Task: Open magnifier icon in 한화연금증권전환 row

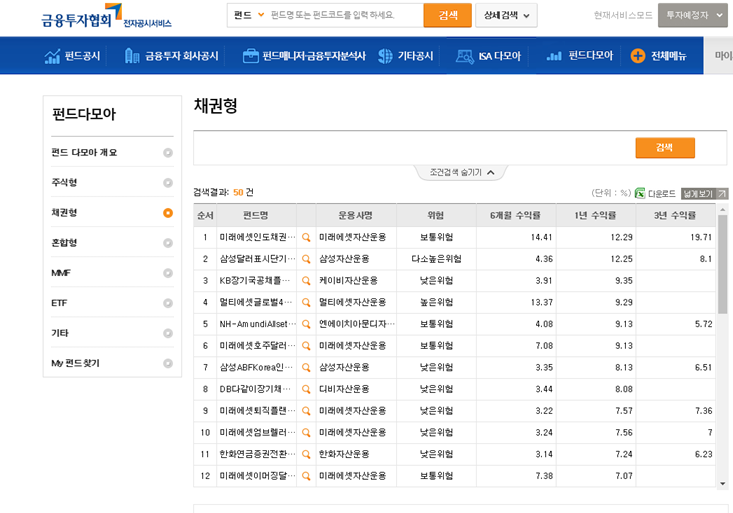Action: pos(306,454)
